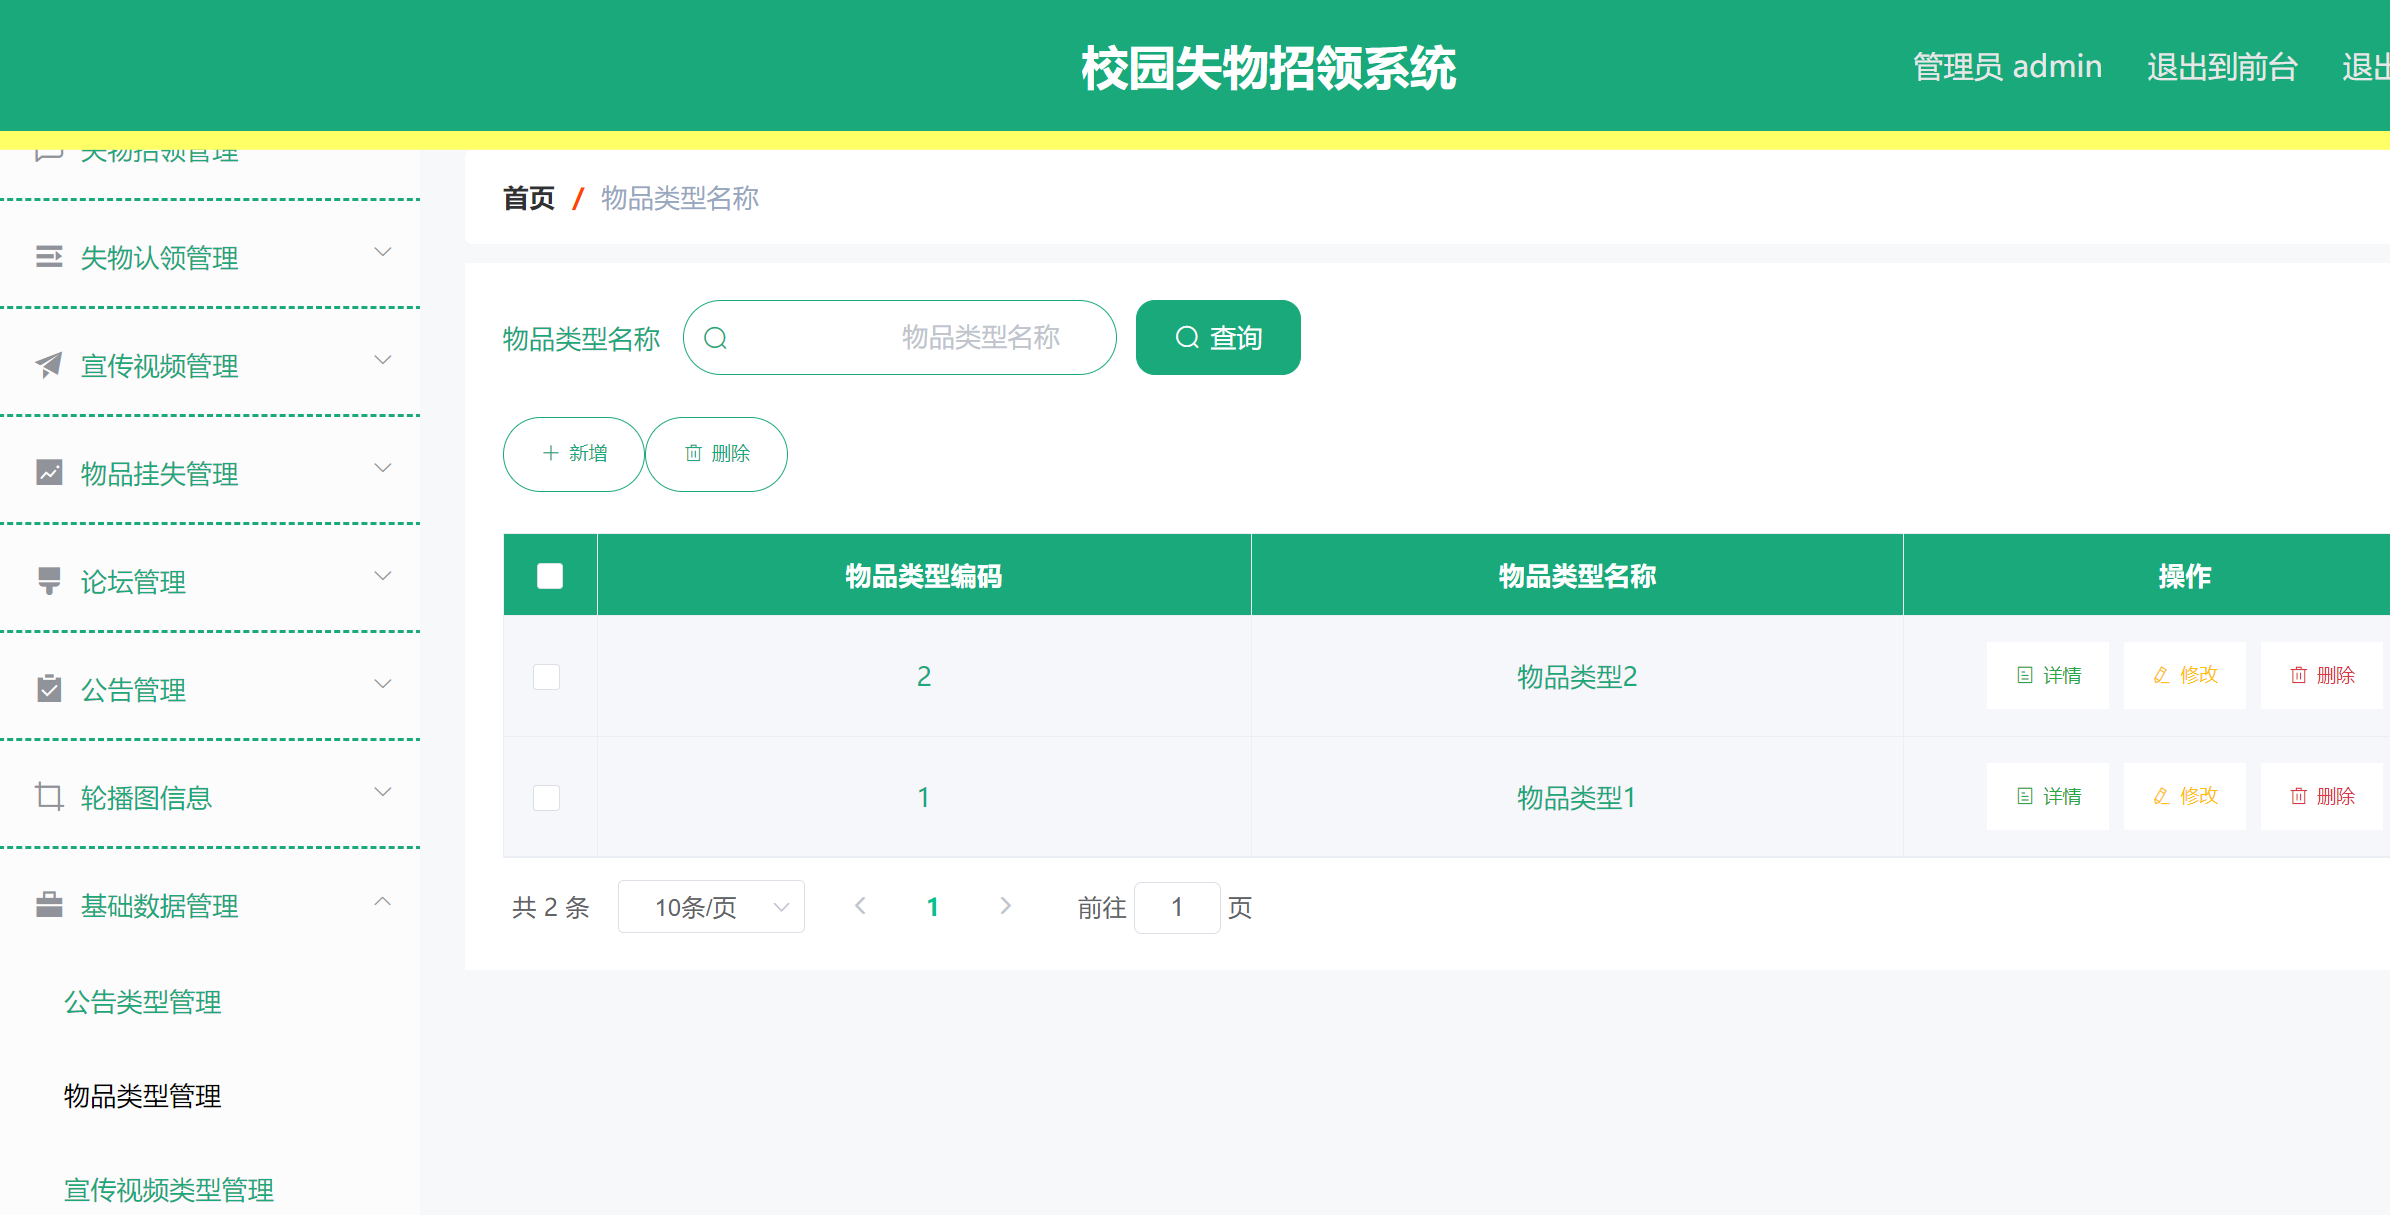This screenshot has width=2390, height=1215.
Task: Check the row checkbox for 物品类型2
Action: point(547,676)
